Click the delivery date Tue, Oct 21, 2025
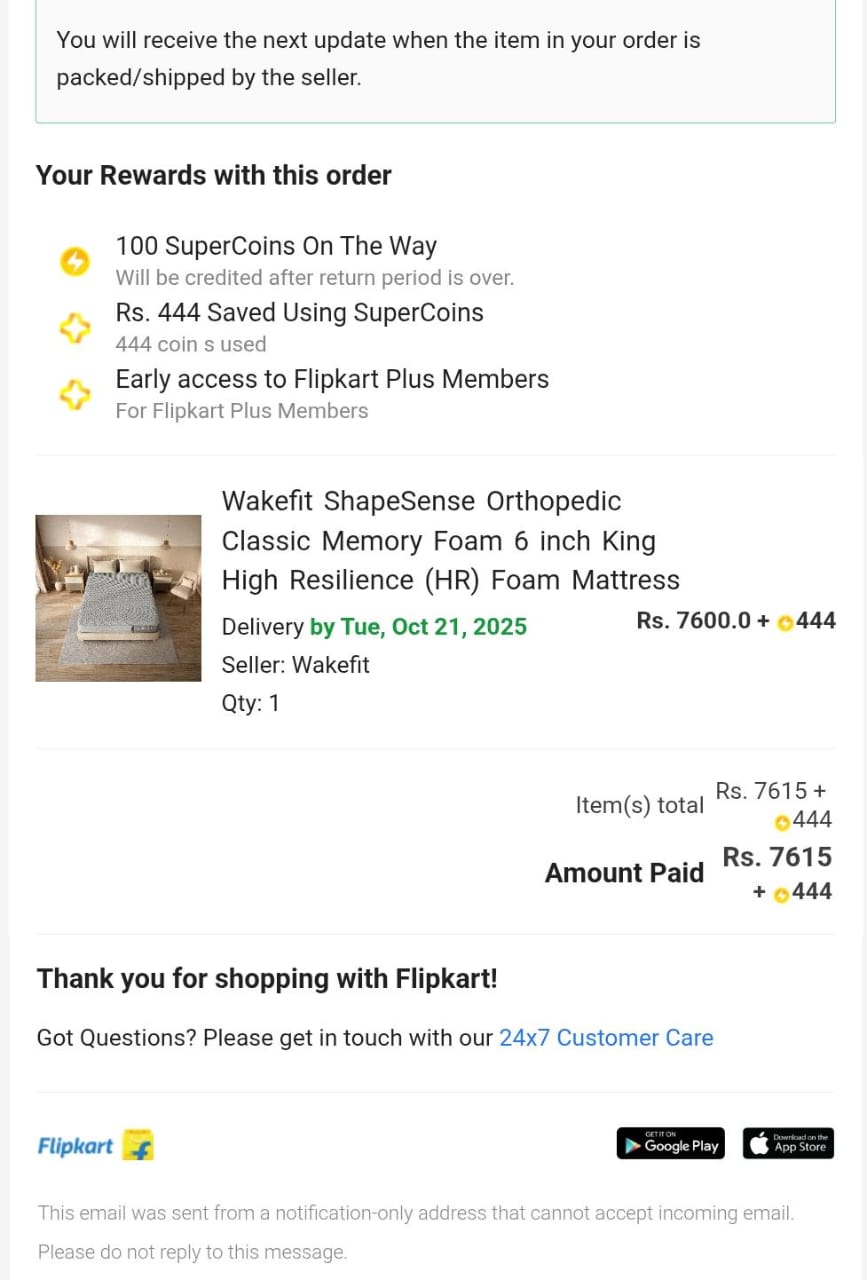Viewport: 867px width, 1280px height. [x=418, y=627]
